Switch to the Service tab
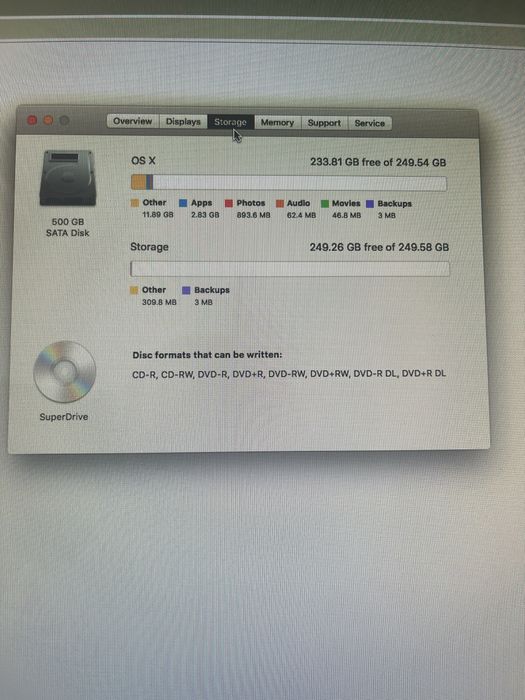The width and height of the screenshot is (525, 700). 370,123
